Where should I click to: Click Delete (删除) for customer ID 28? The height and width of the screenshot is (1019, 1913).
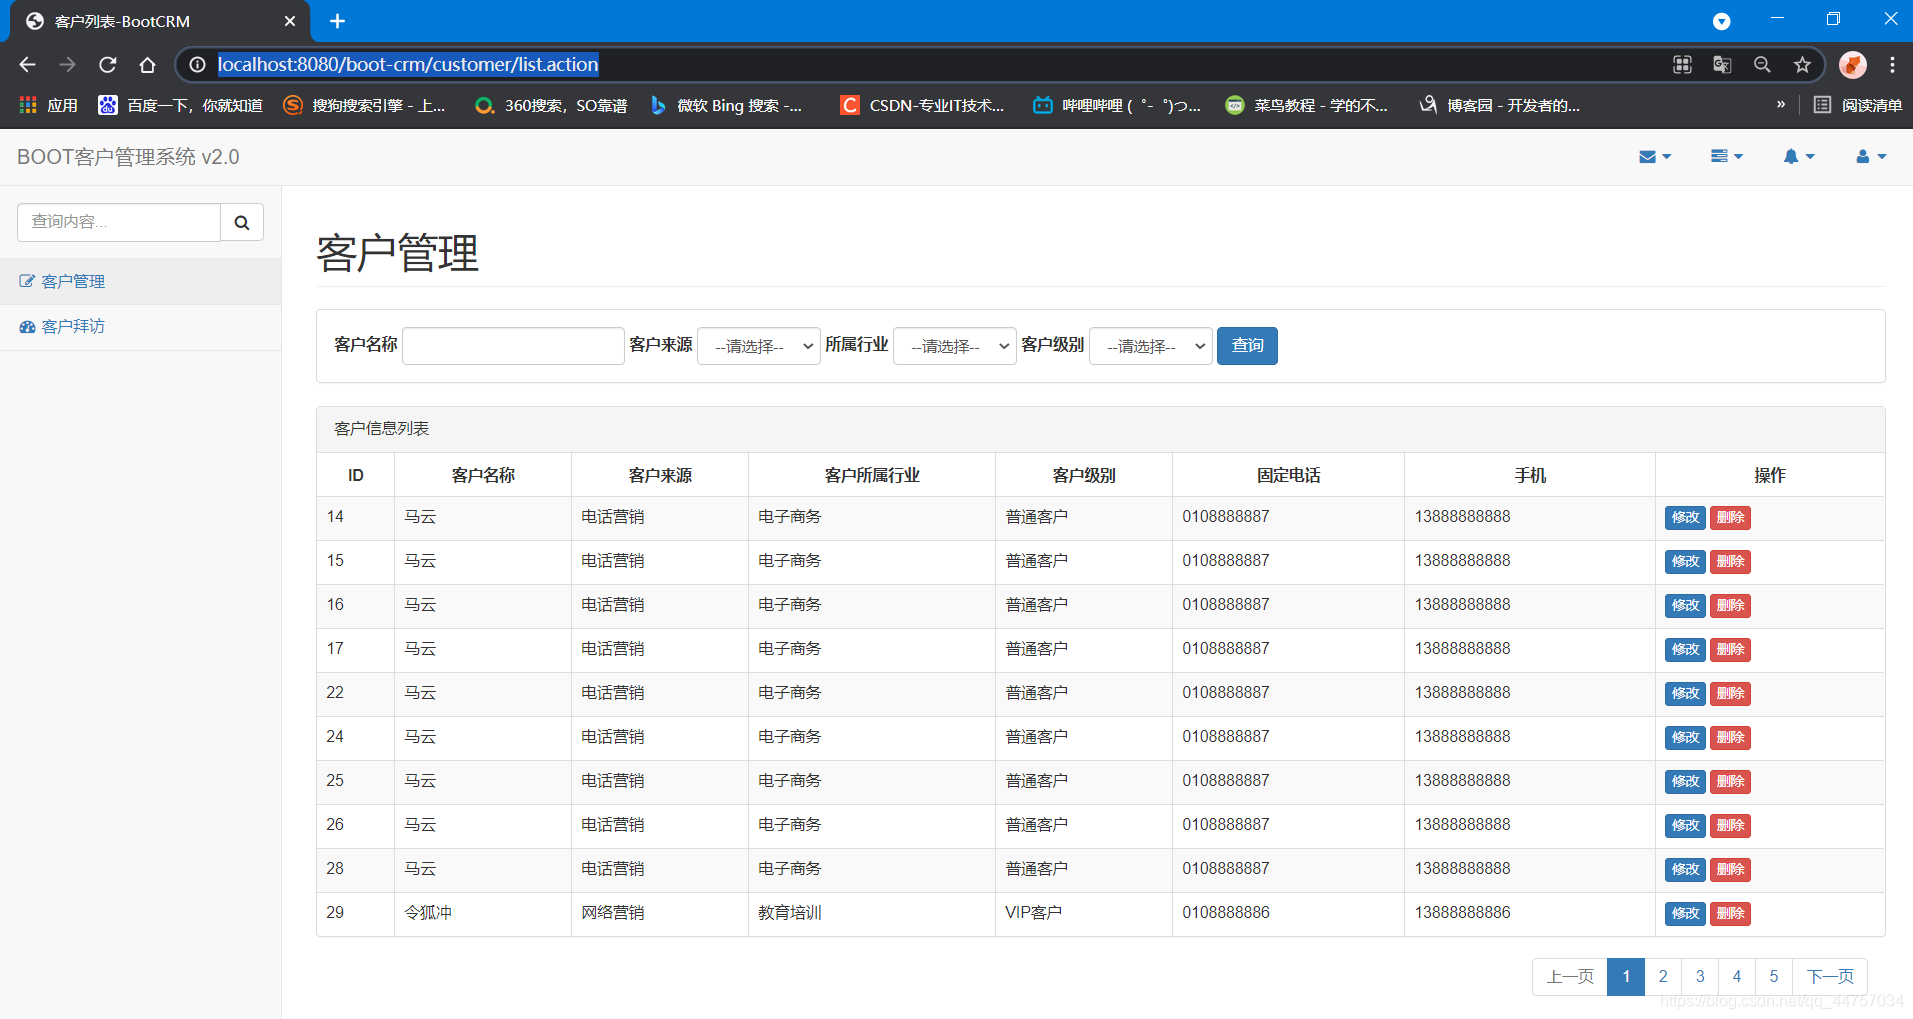(x=1730, y=870)
